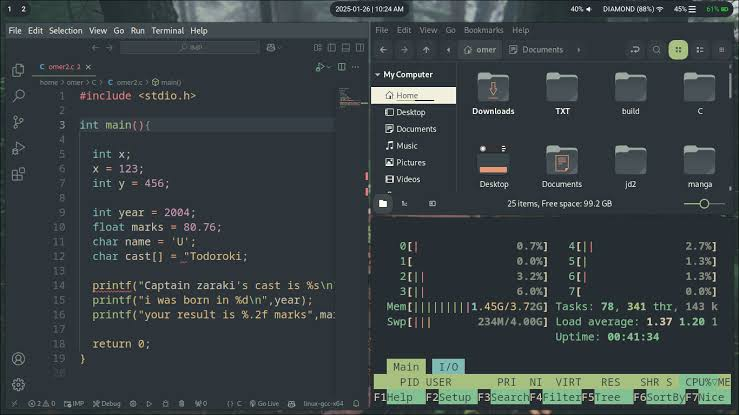Open the Search view in the activity bar
This screenshot has height=415, width=739.
point(18,96)
